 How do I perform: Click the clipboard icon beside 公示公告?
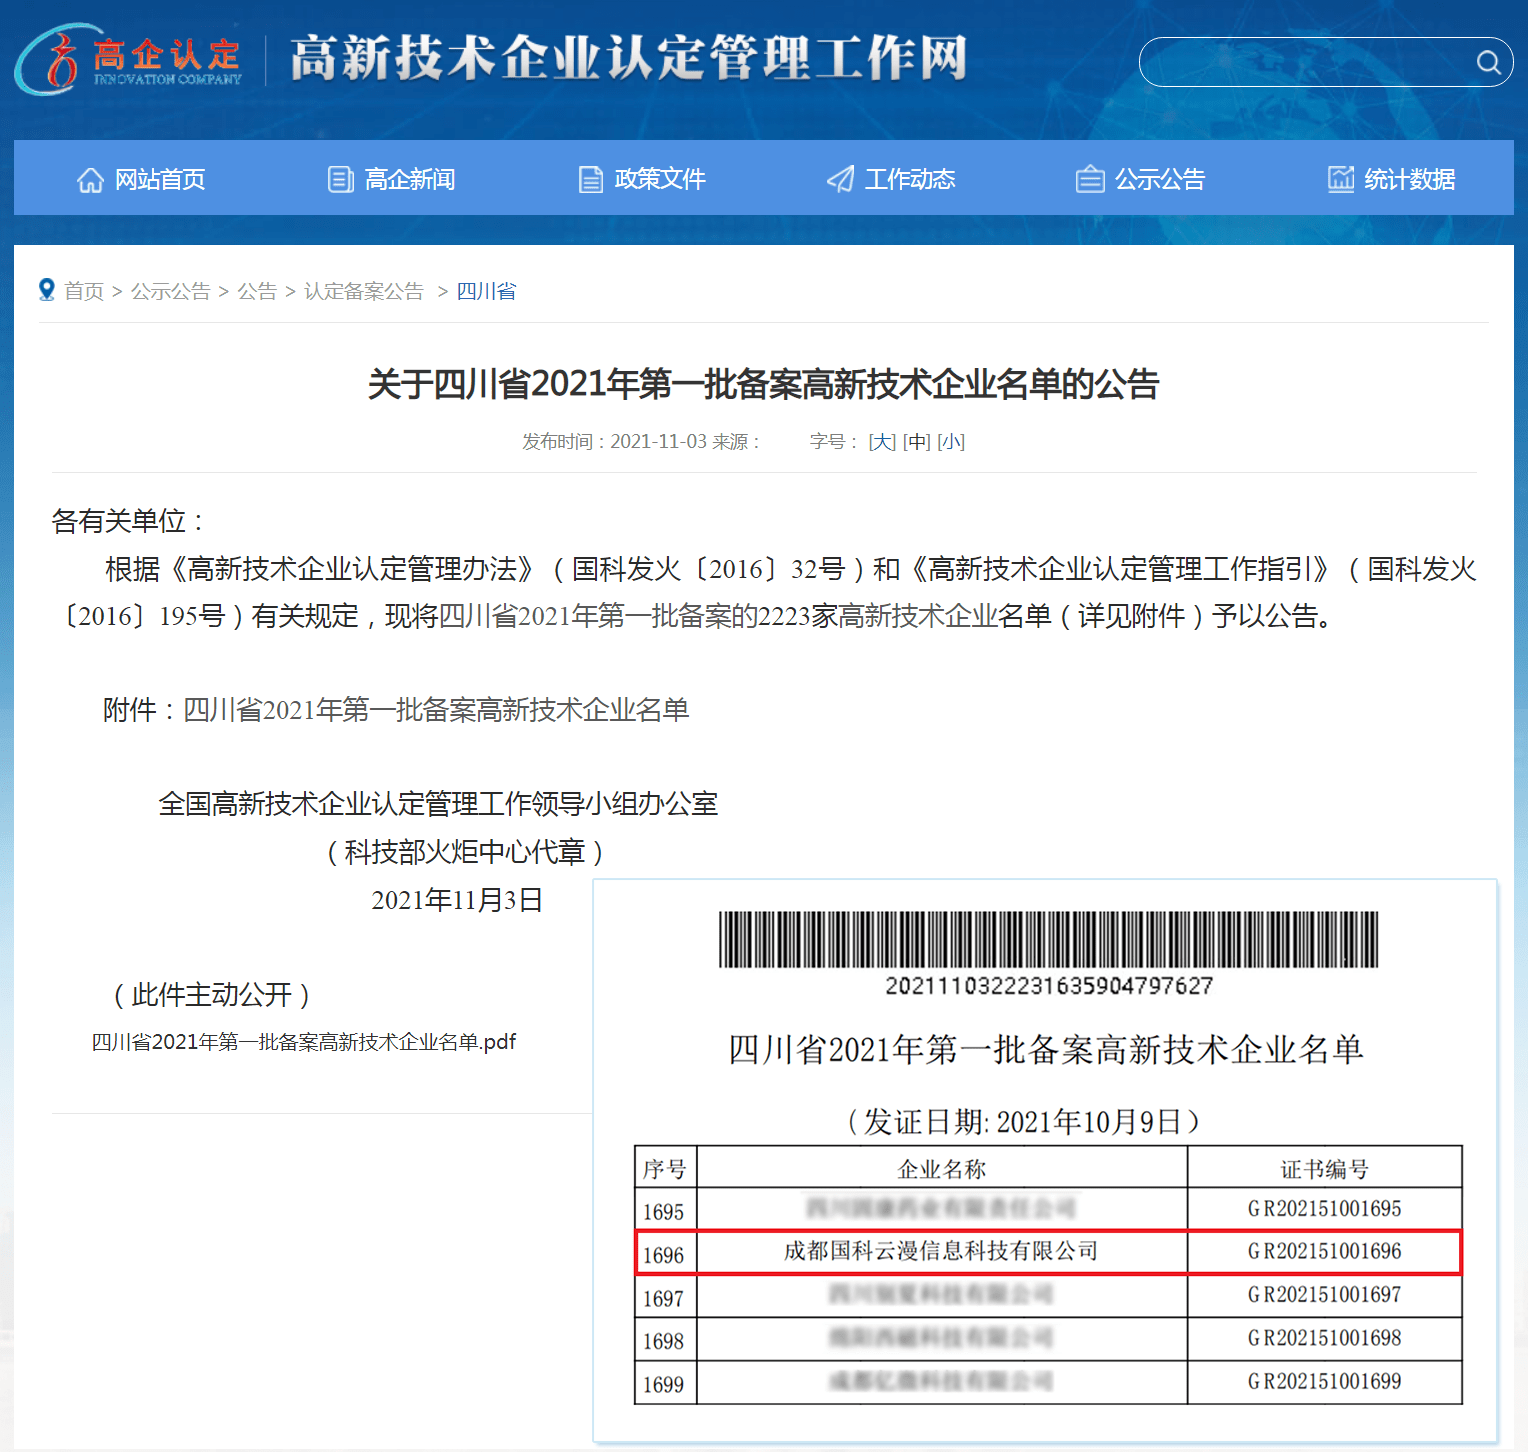pos(1090,180)
